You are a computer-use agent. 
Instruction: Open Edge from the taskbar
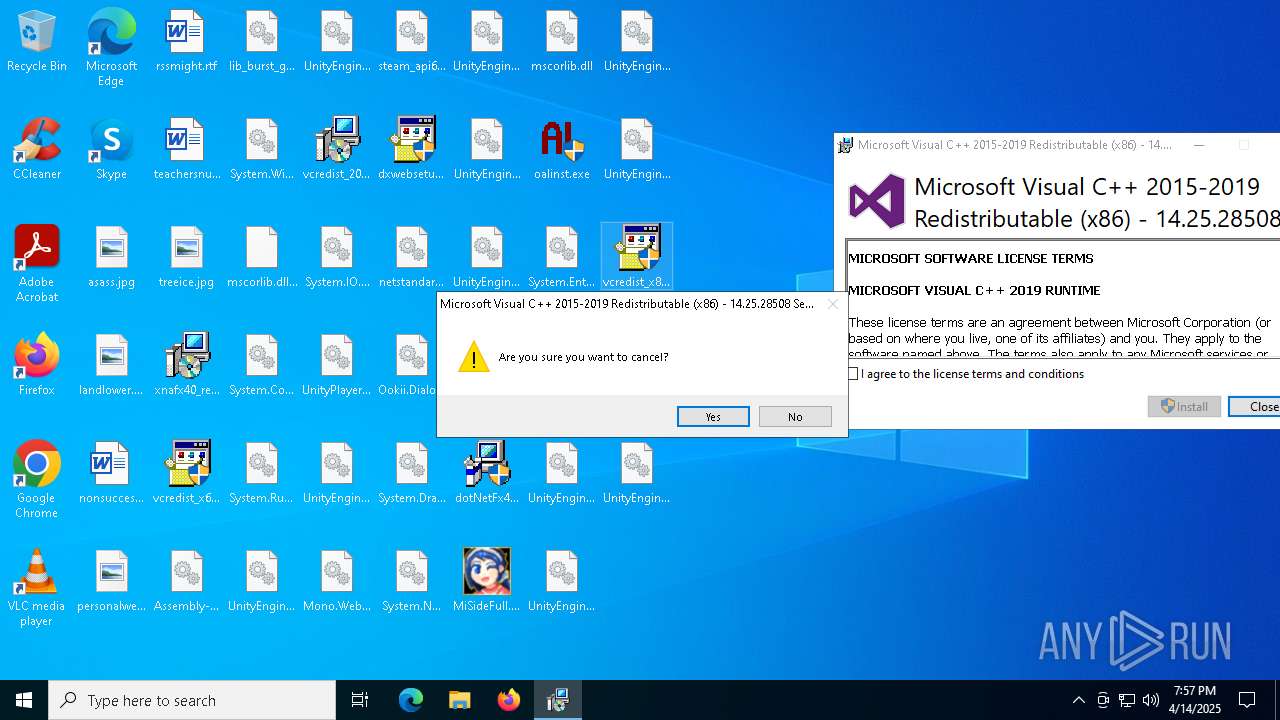point(411,700)
